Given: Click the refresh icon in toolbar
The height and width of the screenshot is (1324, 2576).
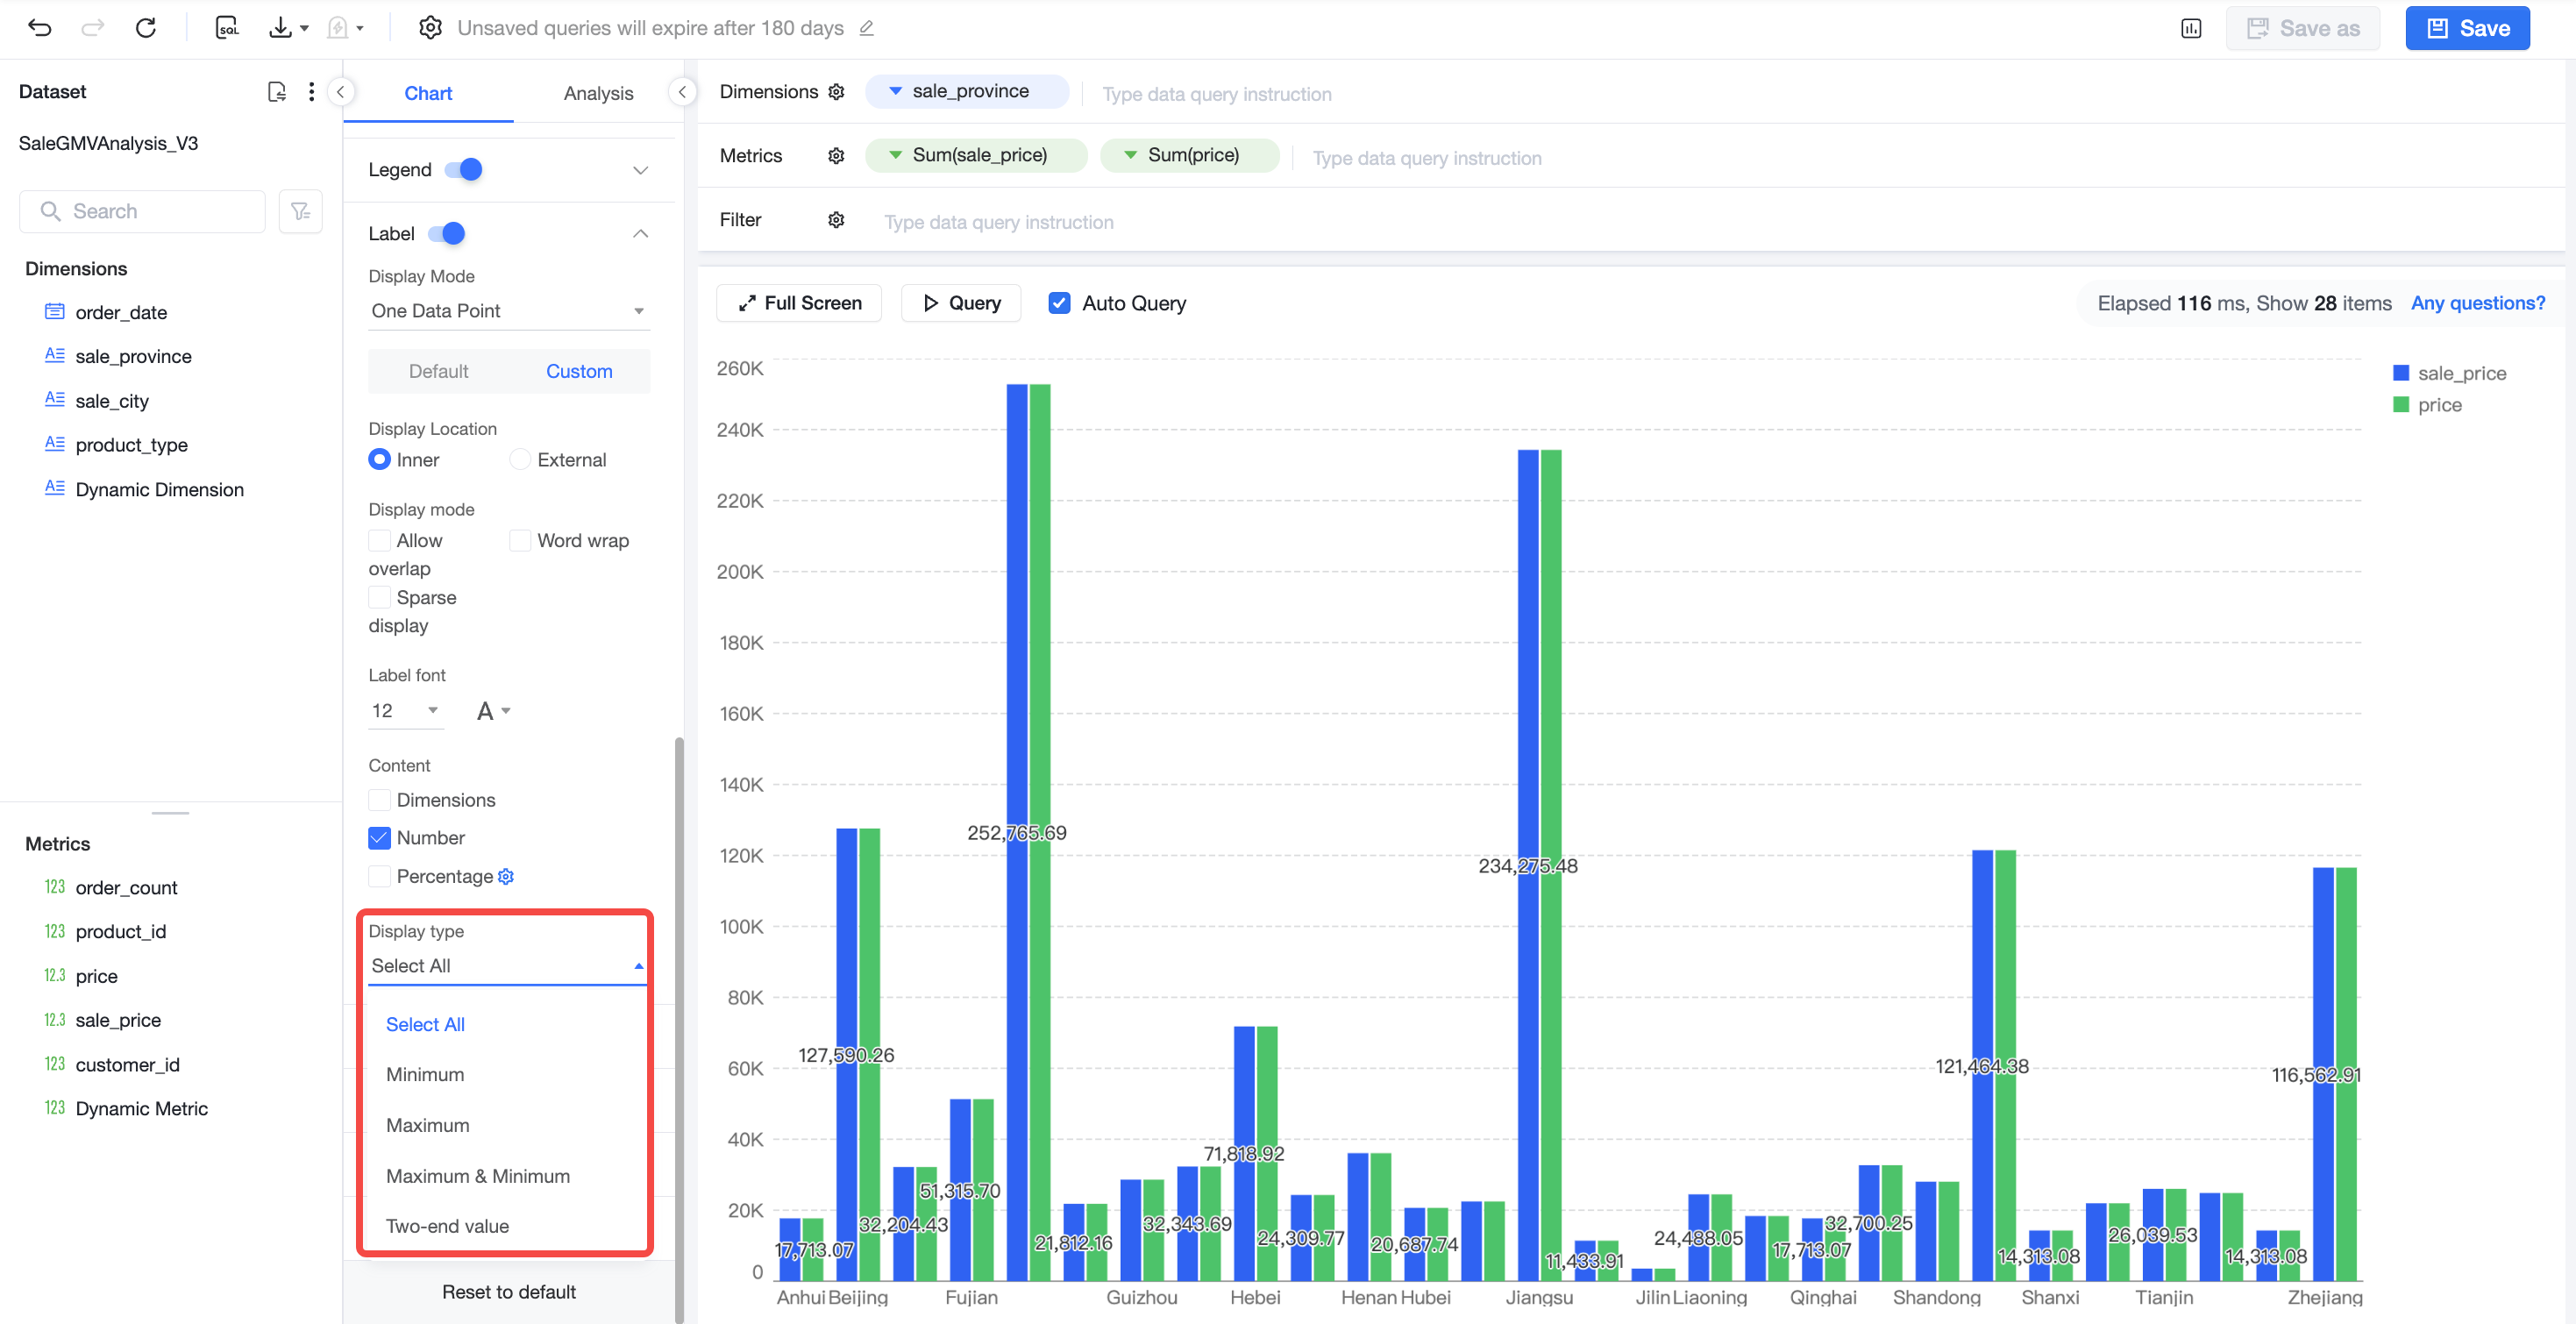Looking at the screenshot, I should coord(146,28).
